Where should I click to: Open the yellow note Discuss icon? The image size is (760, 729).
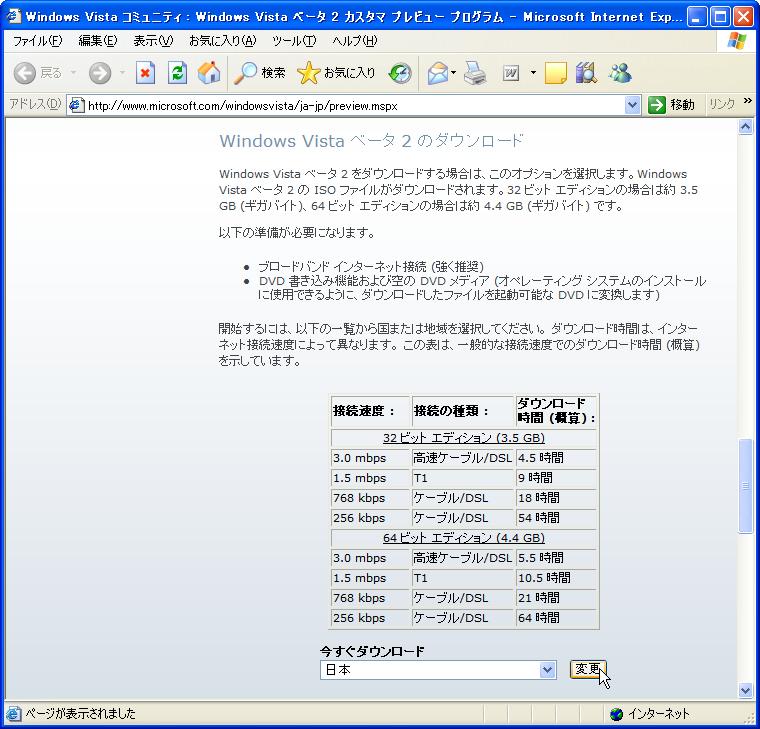point(555,73)
